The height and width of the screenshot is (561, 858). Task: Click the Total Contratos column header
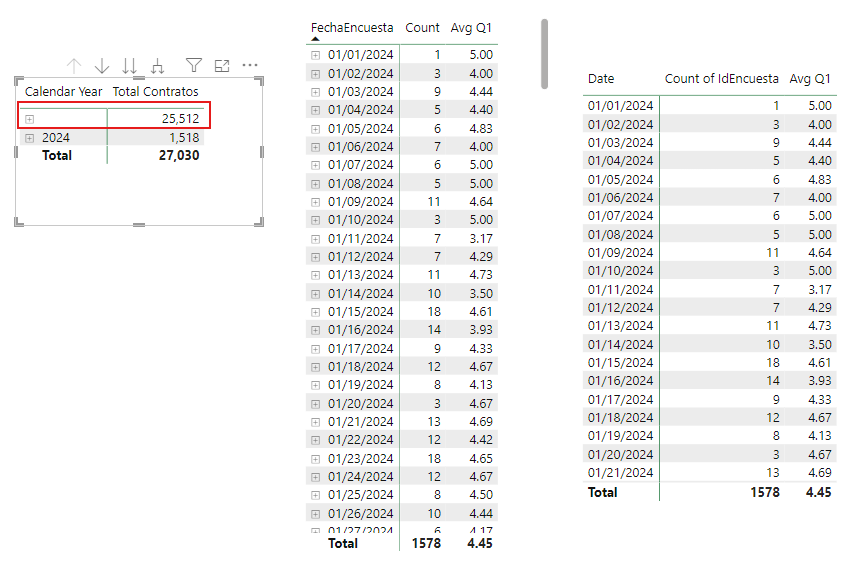pos(155,92)
